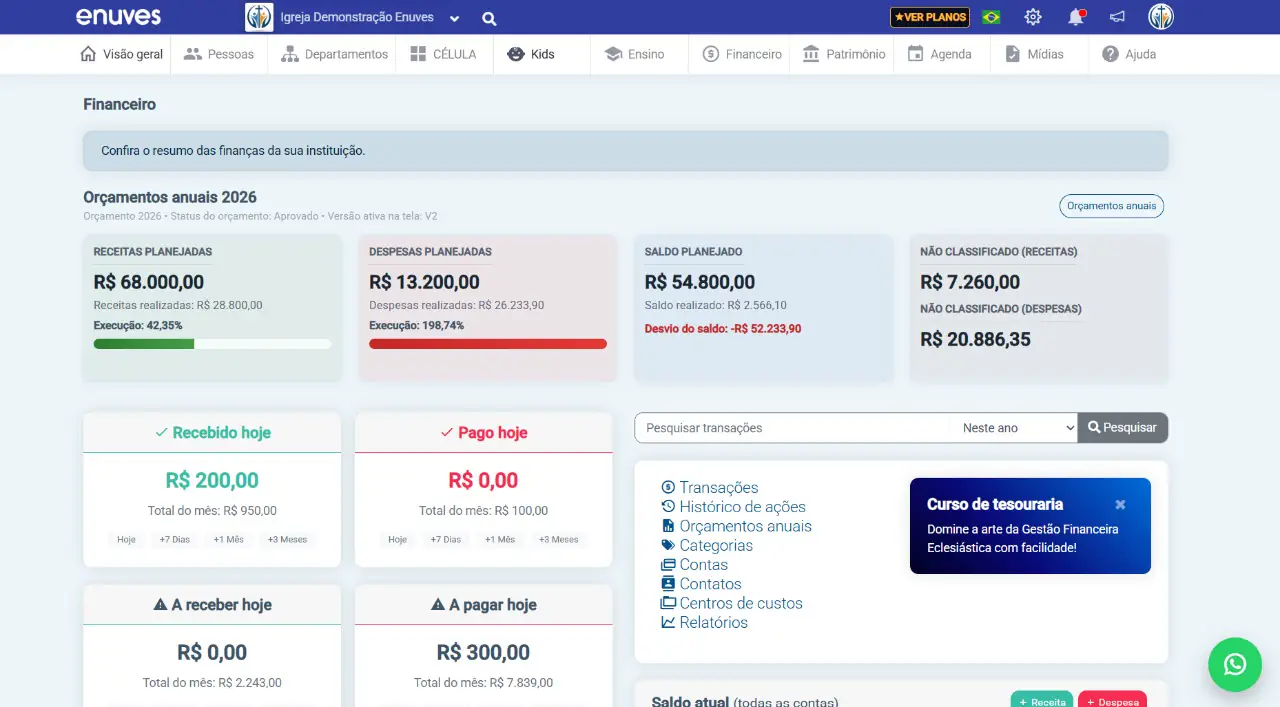Click the Desvio do saldo text
The image size is (1280, 707).
coord(723,328)
